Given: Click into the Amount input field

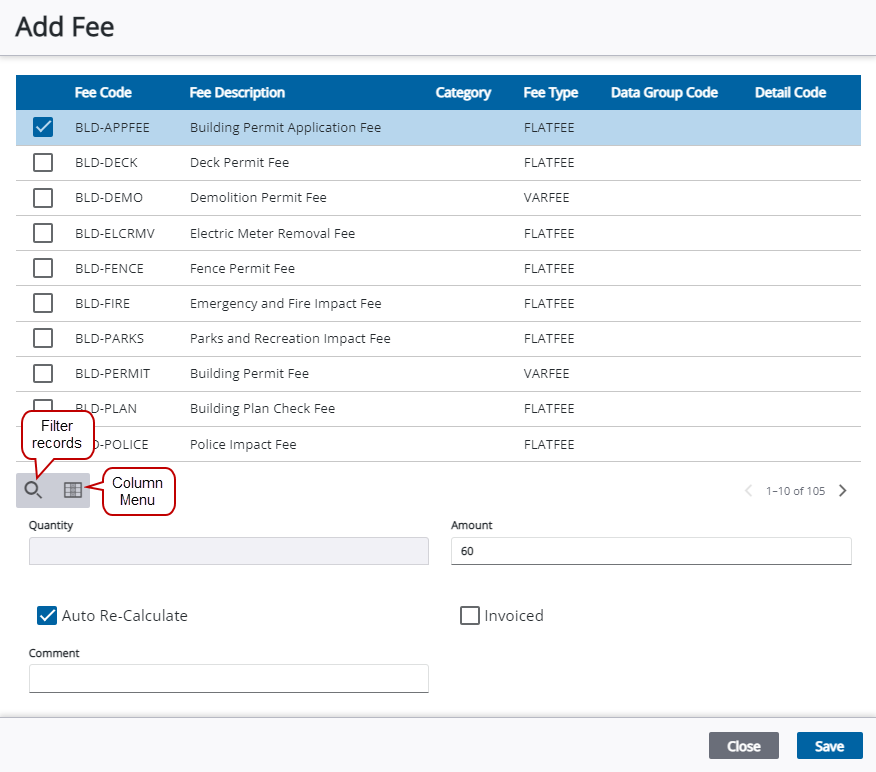Looking at the screenshot, I should click(650, 551).
